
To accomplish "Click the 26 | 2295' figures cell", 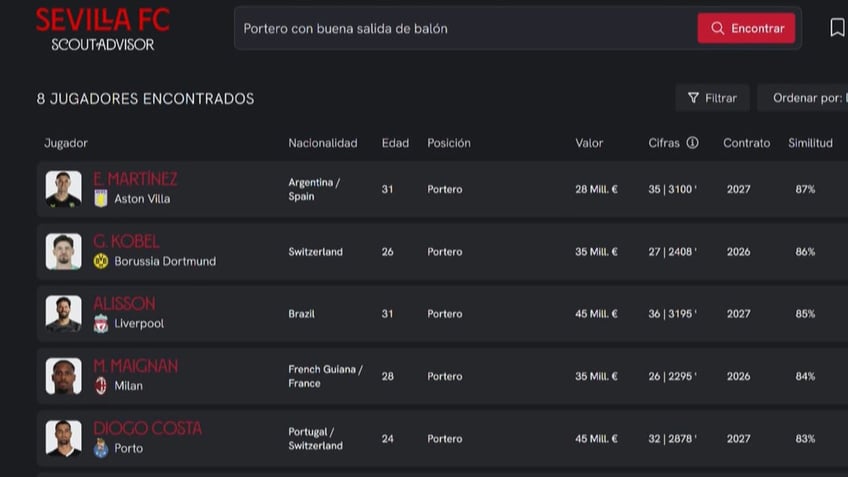I will tap(673, 376).
